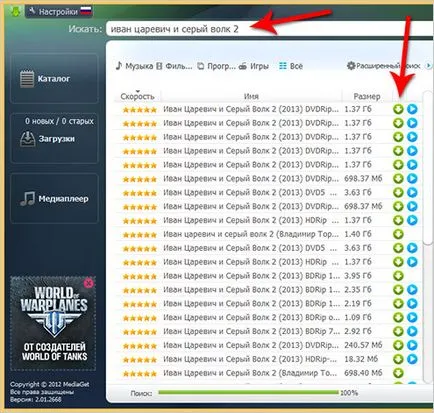Play the 18.32 Мб HDRip result
This screenshot has height=413, width=434.
tap(412, 359)
